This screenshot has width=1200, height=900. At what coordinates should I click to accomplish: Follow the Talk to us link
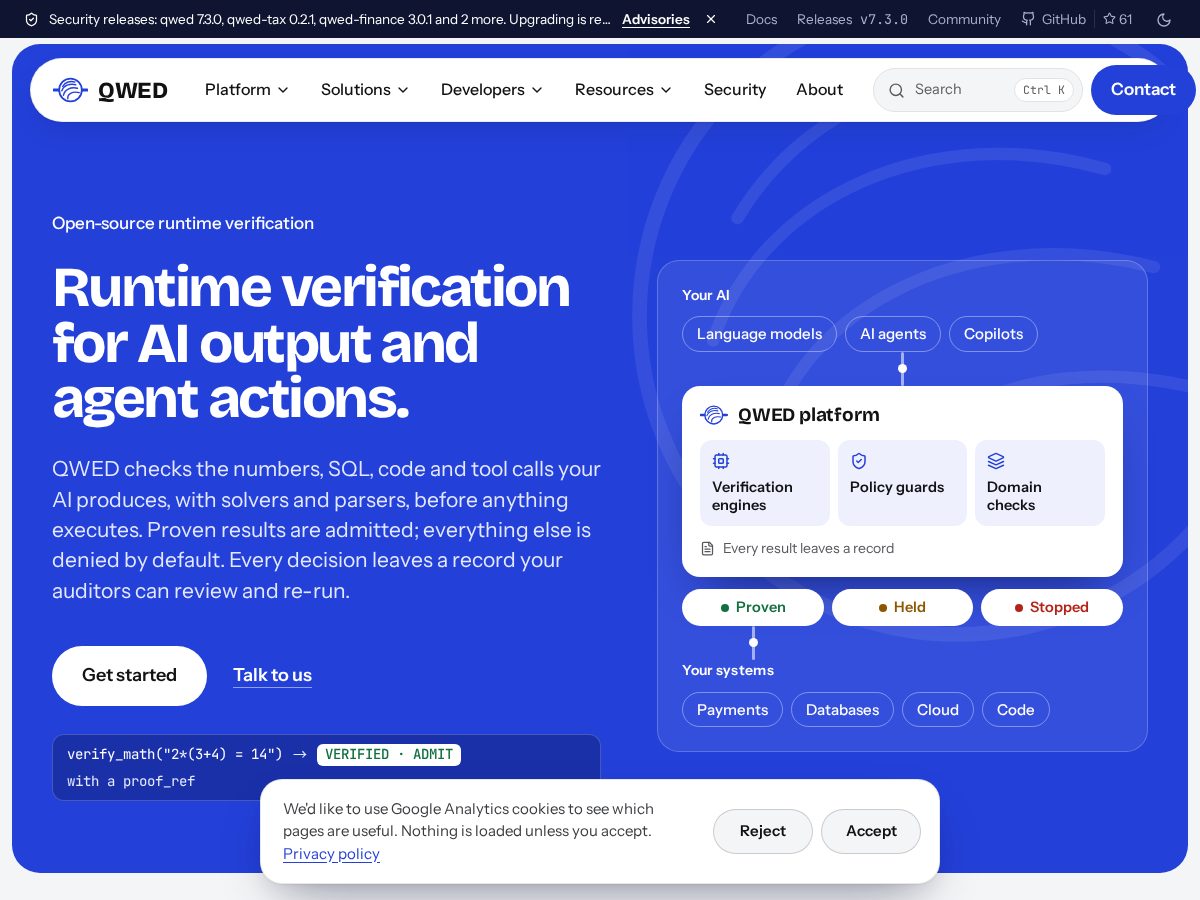[x=272, y=675]
